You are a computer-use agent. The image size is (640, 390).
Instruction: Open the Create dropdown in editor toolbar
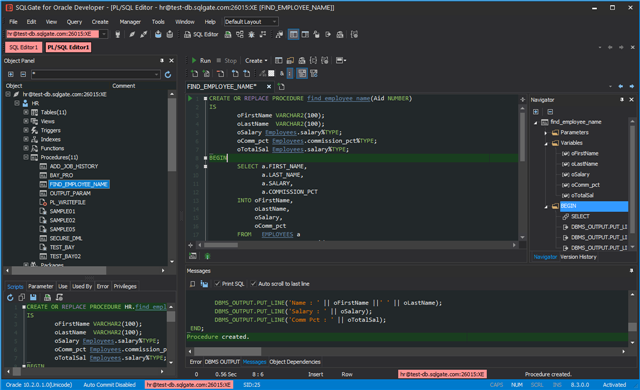(256, 60)
